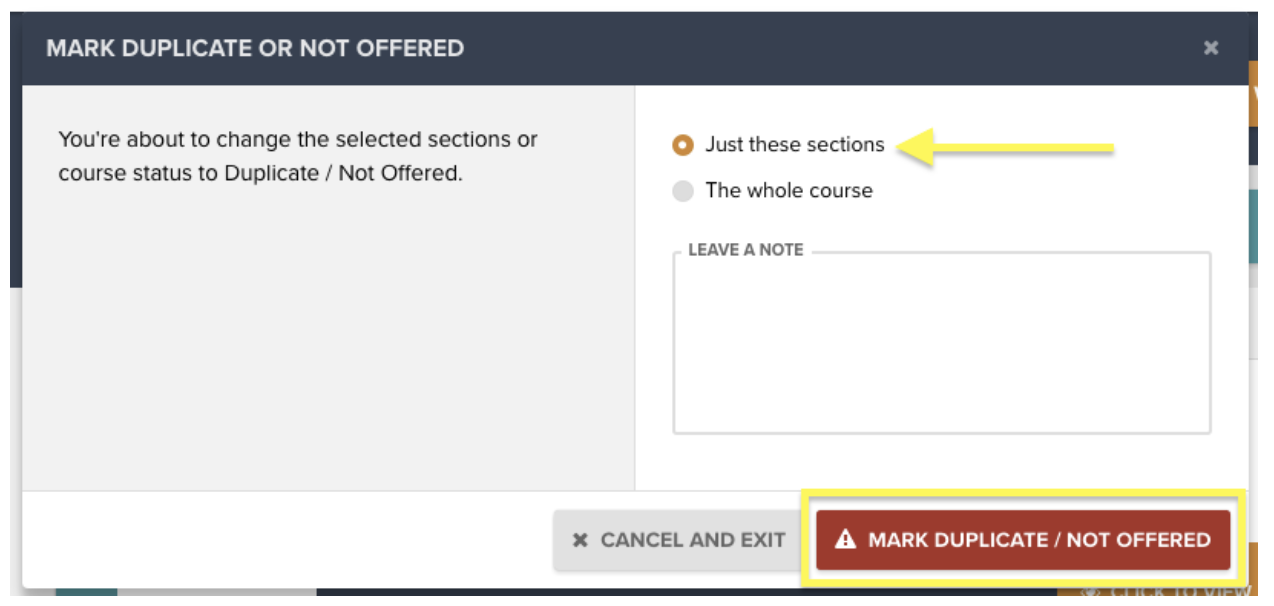Click the Leave a Note field label
Screen dimensions: 1274x606
tap(746, 250)
